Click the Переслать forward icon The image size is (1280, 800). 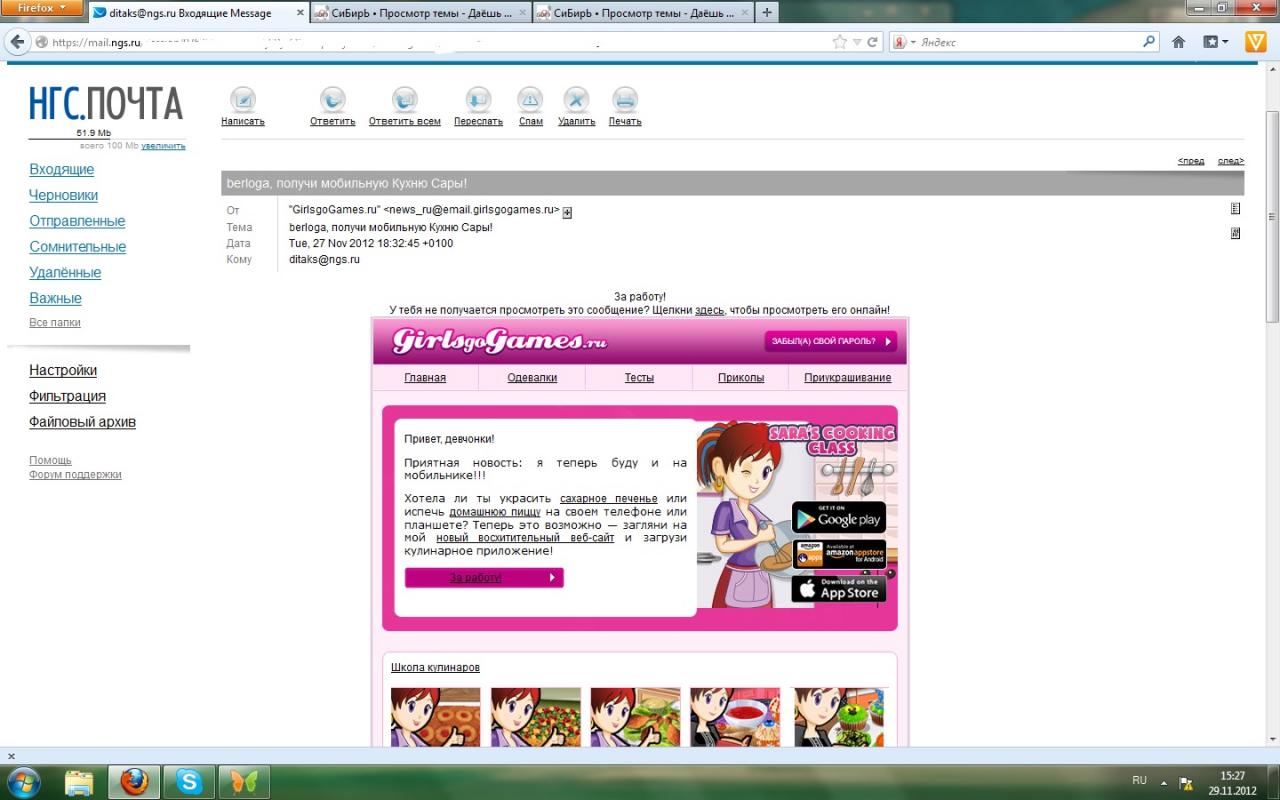coord(478,100)
